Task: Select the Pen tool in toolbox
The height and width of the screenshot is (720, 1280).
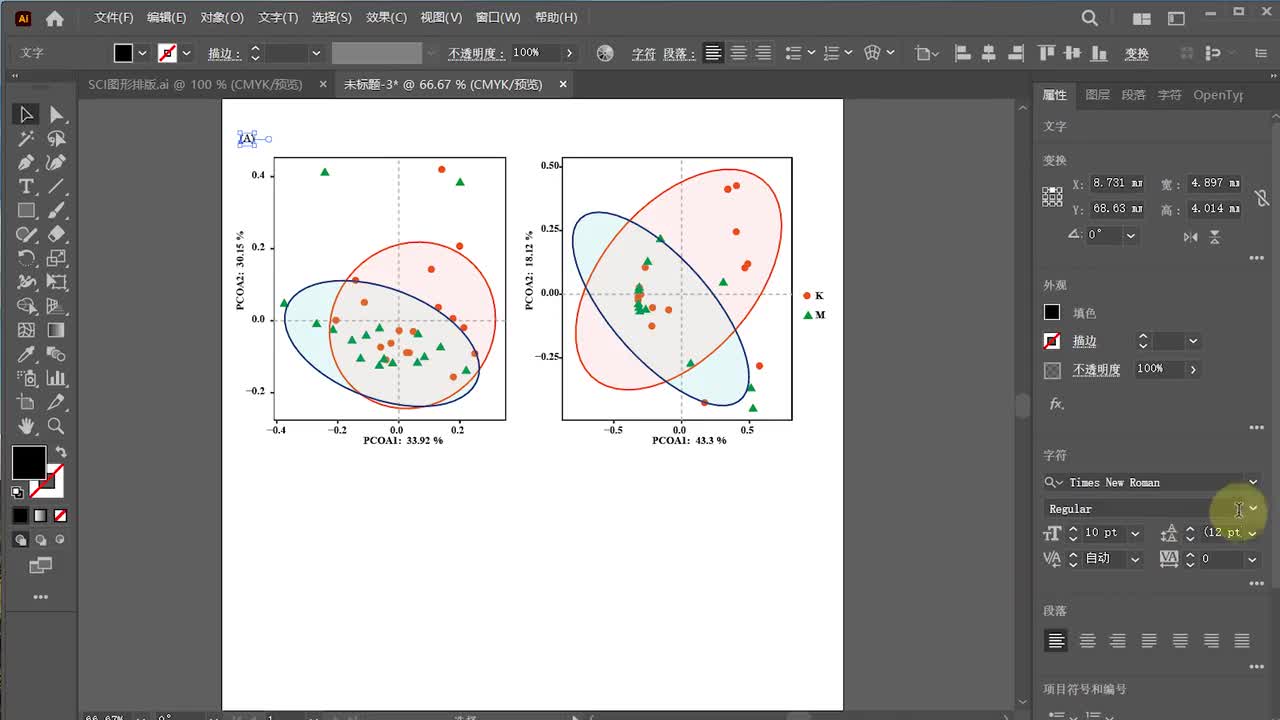Action: point(26,163)
